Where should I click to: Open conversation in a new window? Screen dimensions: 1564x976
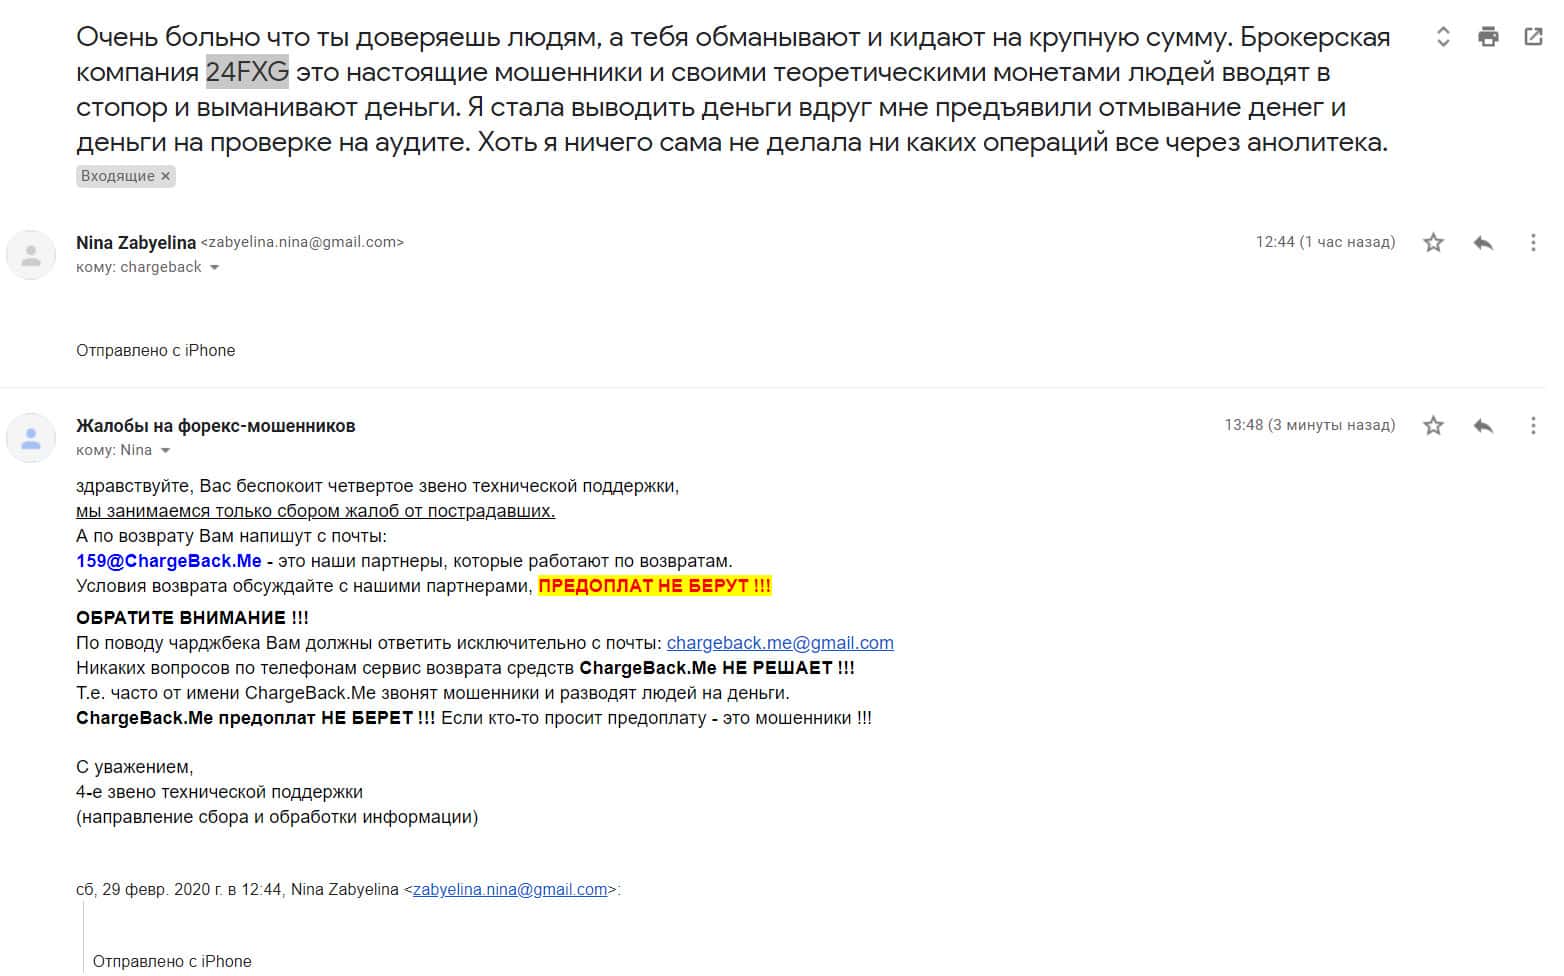(1532, 38)
